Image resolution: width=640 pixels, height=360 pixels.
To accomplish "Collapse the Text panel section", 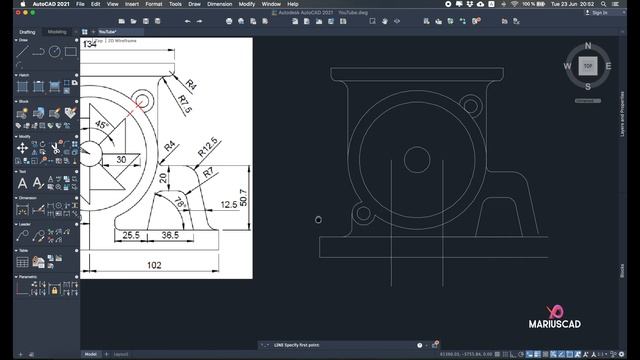I will (16, 171).
